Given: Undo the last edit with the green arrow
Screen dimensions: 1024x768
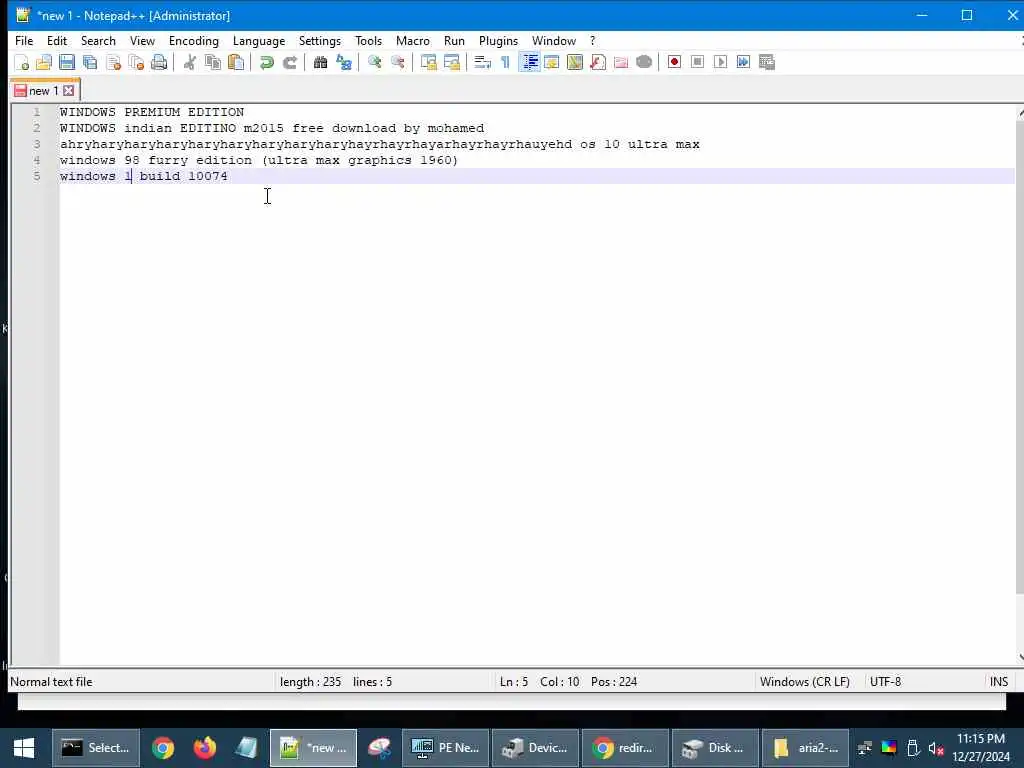Looking at the screenshot, I should (x=266, y=62).
